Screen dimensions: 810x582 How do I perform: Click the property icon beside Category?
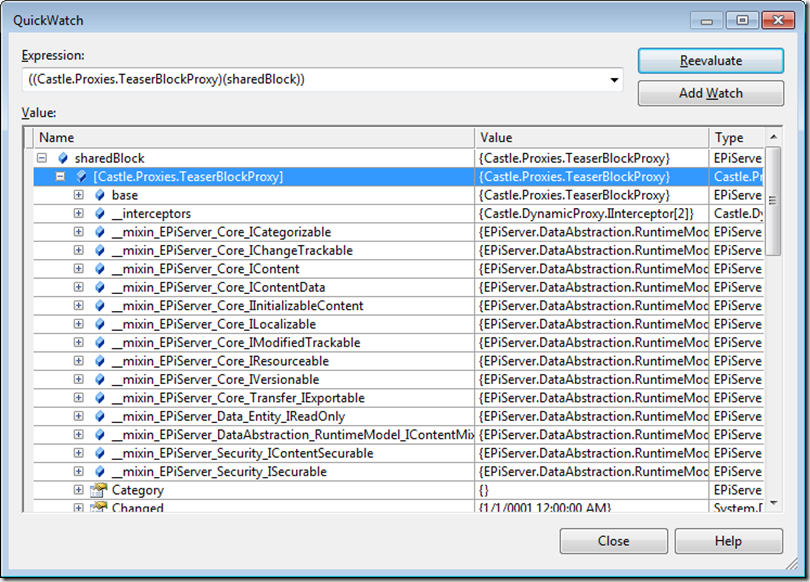(98, 490)
